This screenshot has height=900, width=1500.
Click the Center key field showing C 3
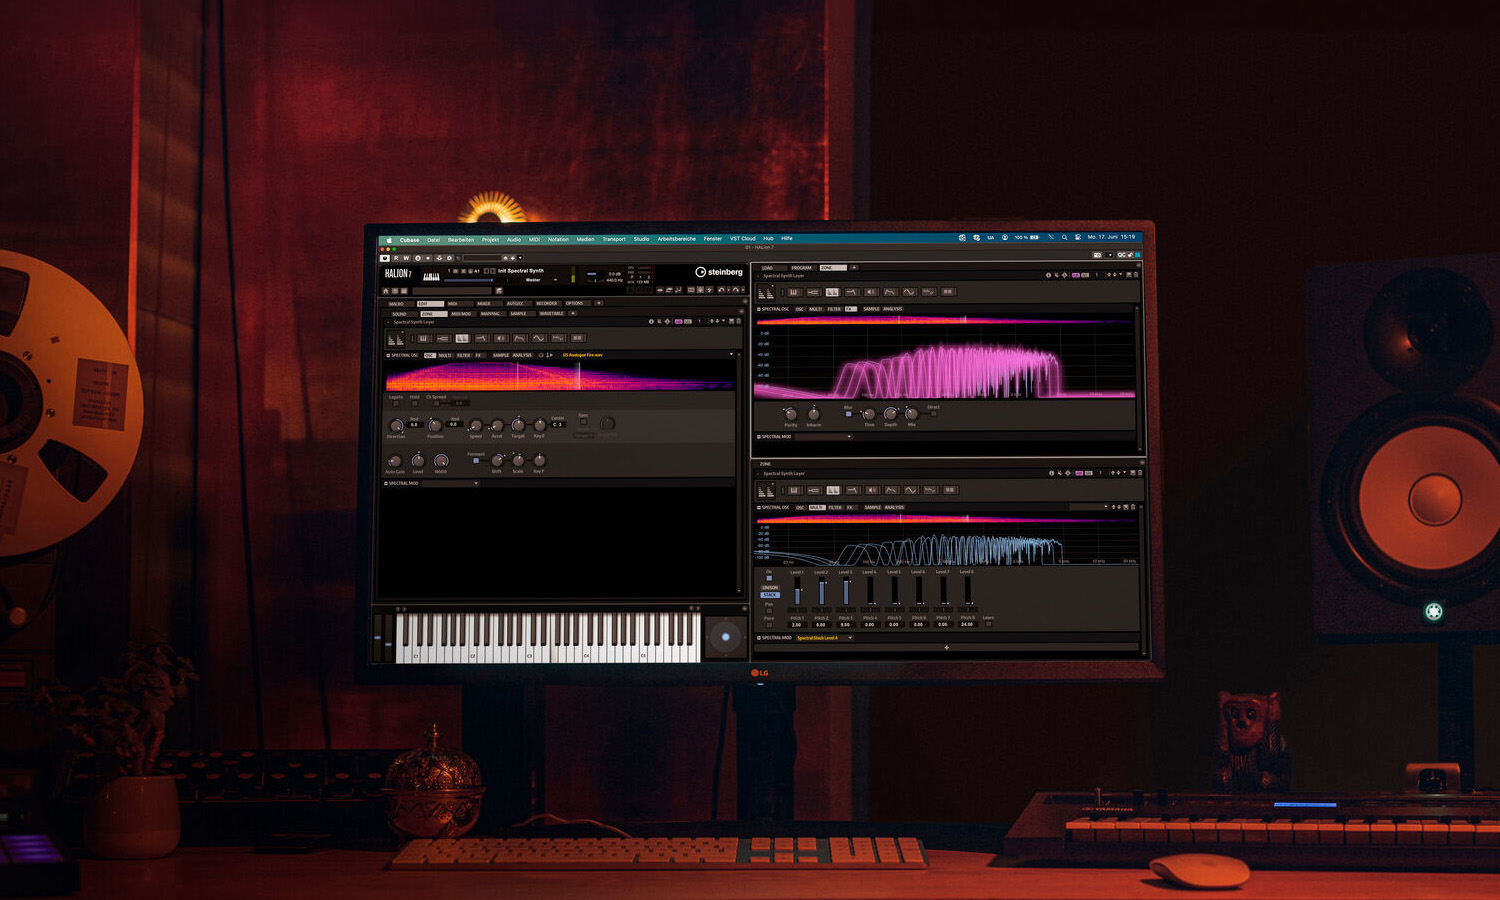pos(558,424)
